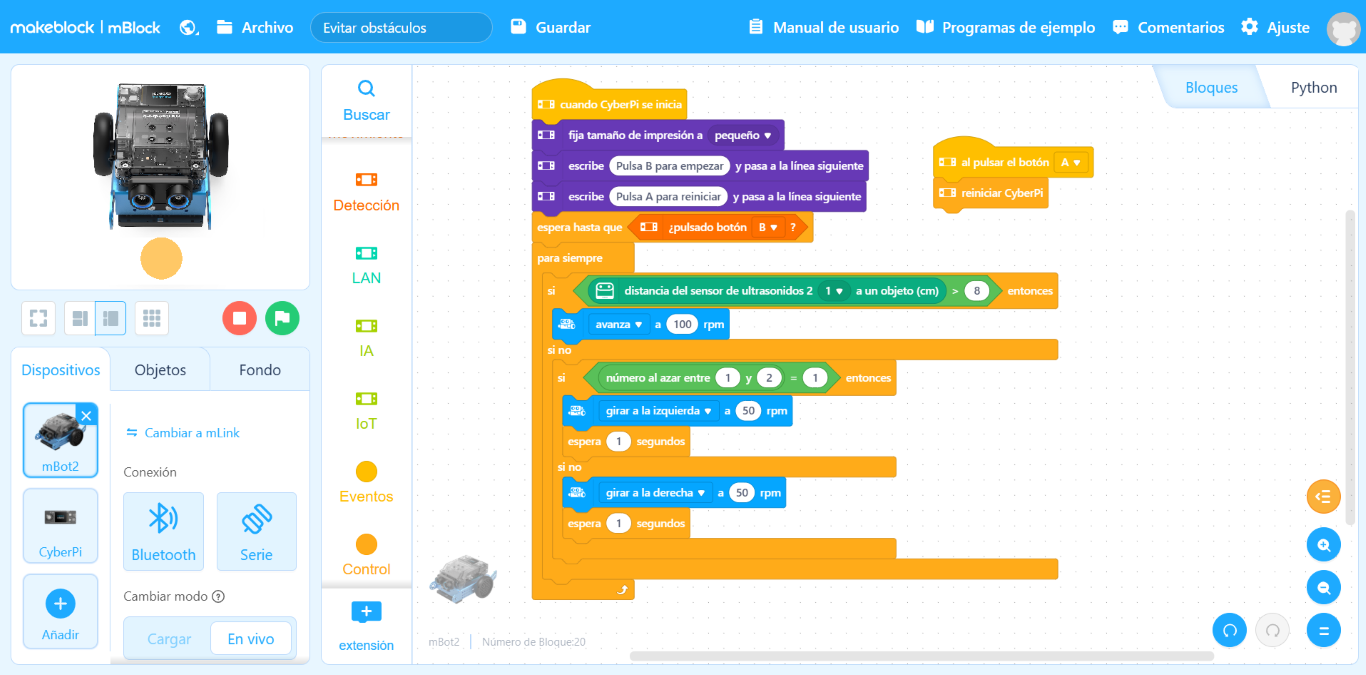
Task: Open the Objetos tab
Action: point(160,370)
